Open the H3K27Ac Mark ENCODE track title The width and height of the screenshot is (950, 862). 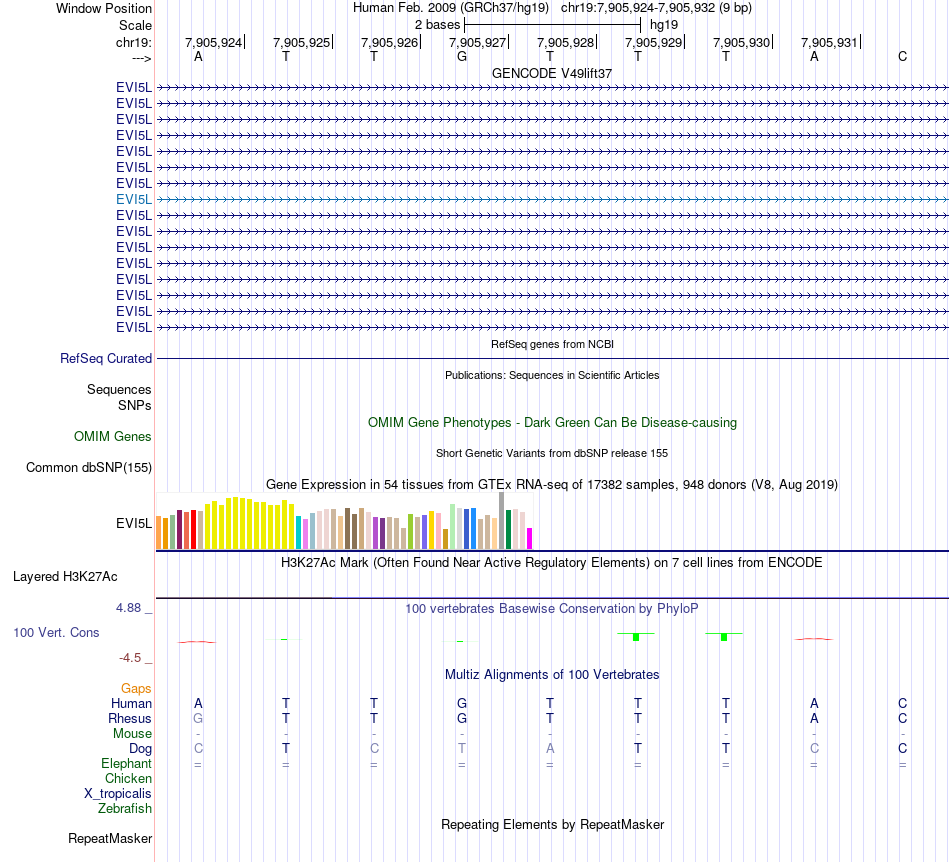click(x=552, y=563)
